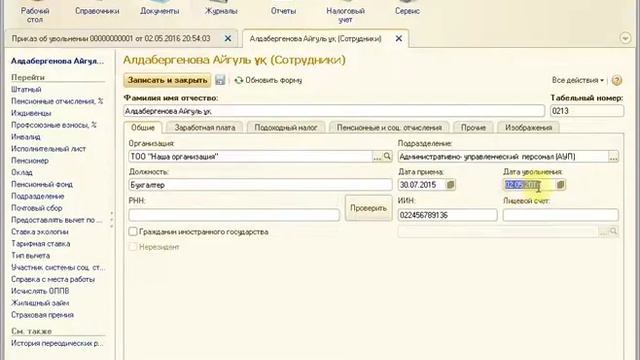Open История периодических р... link
Viewport: 640px width, 360px height.
pyautogui.click(x=57, y=343)
